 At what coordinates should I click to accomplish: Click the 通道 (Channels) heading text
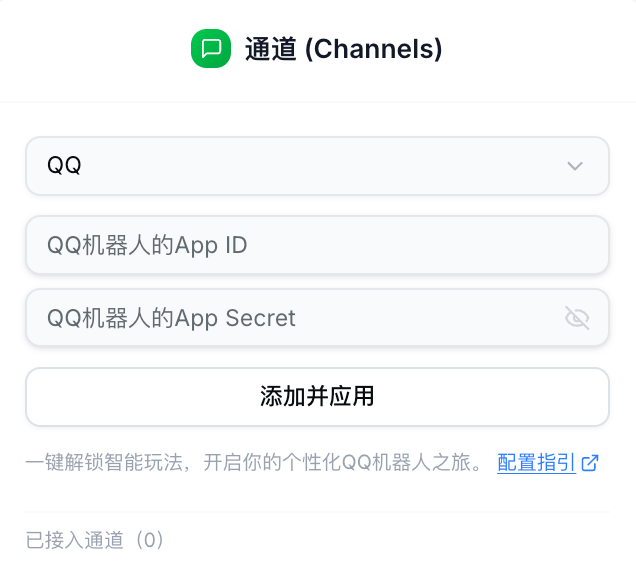pos(343,49)
